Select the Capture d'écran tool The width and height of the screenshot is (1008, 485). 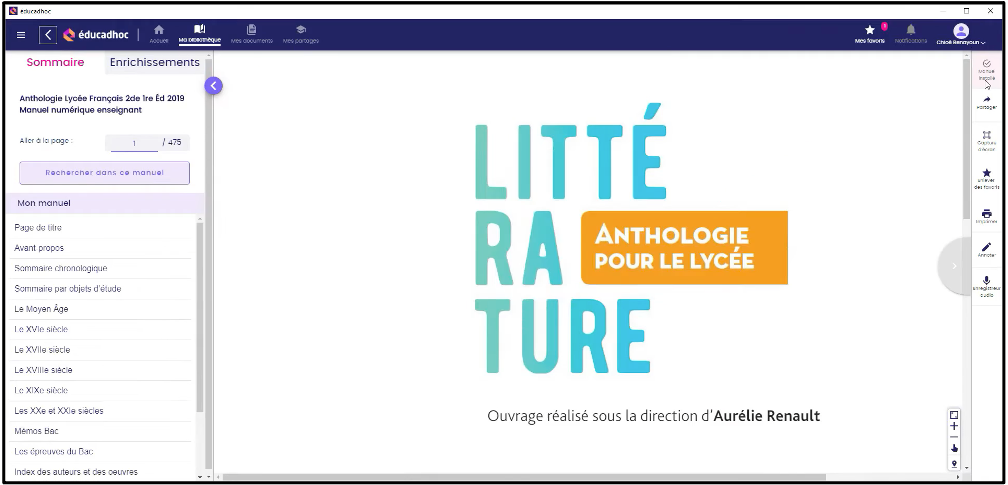pos(986,139)
